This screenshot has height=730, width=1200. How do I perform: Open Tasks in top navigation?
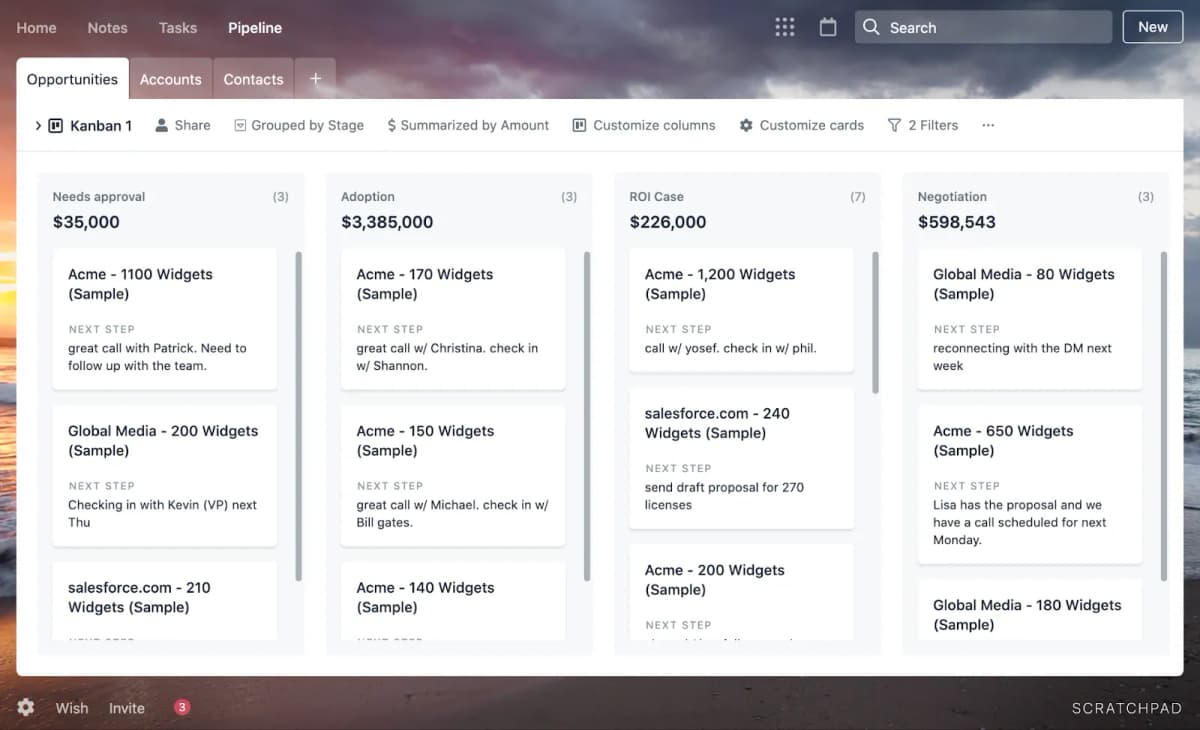pos(178,27)
